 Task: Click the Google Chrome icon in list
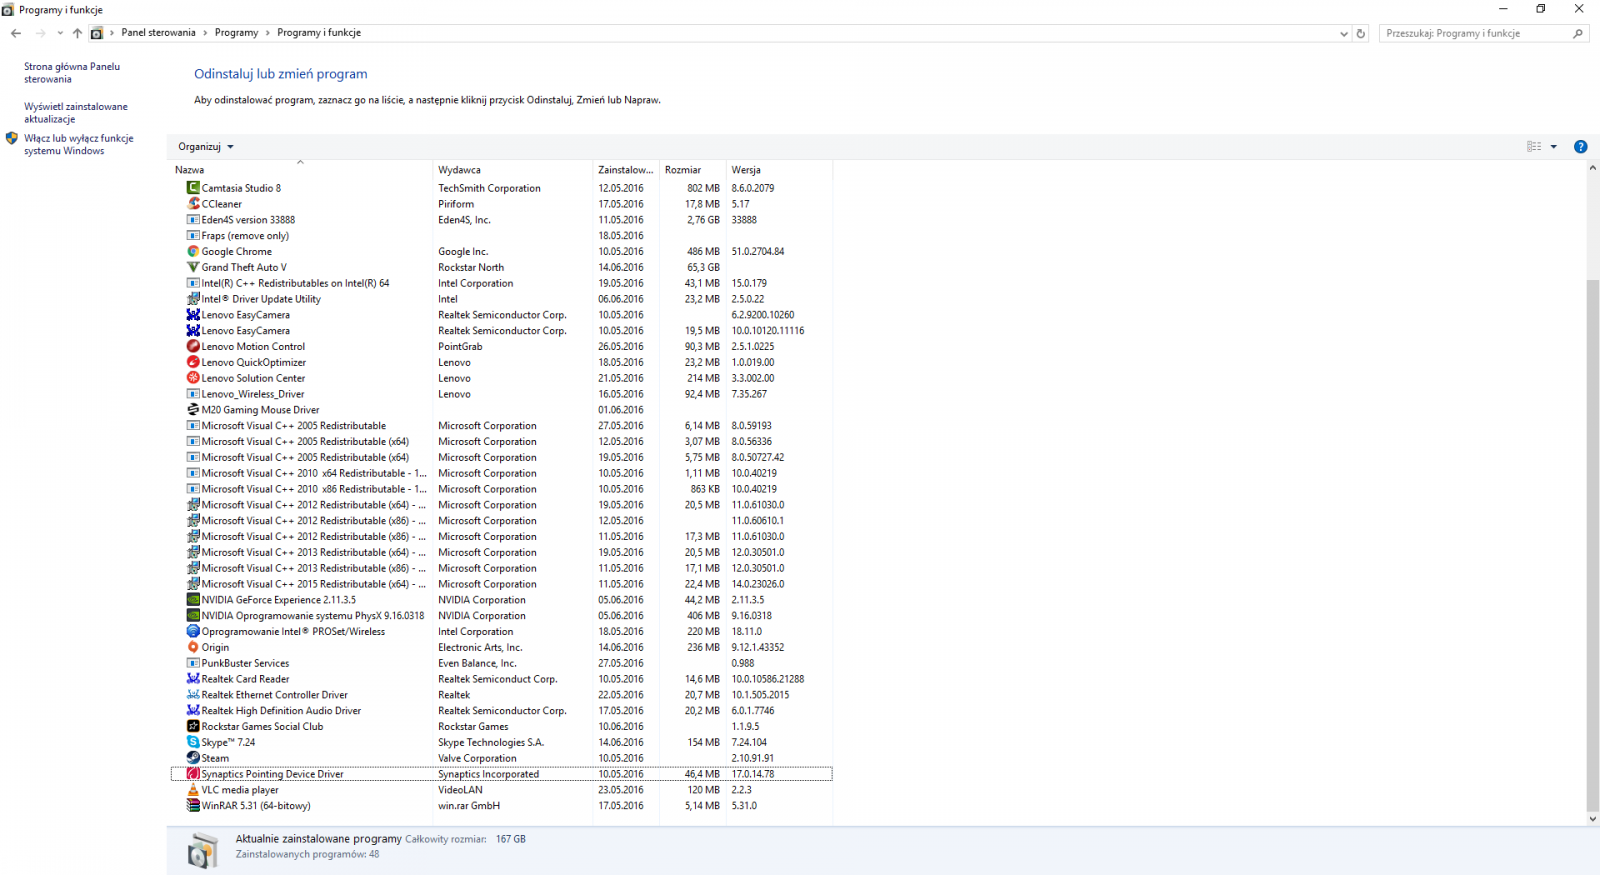tap(193, 252)
